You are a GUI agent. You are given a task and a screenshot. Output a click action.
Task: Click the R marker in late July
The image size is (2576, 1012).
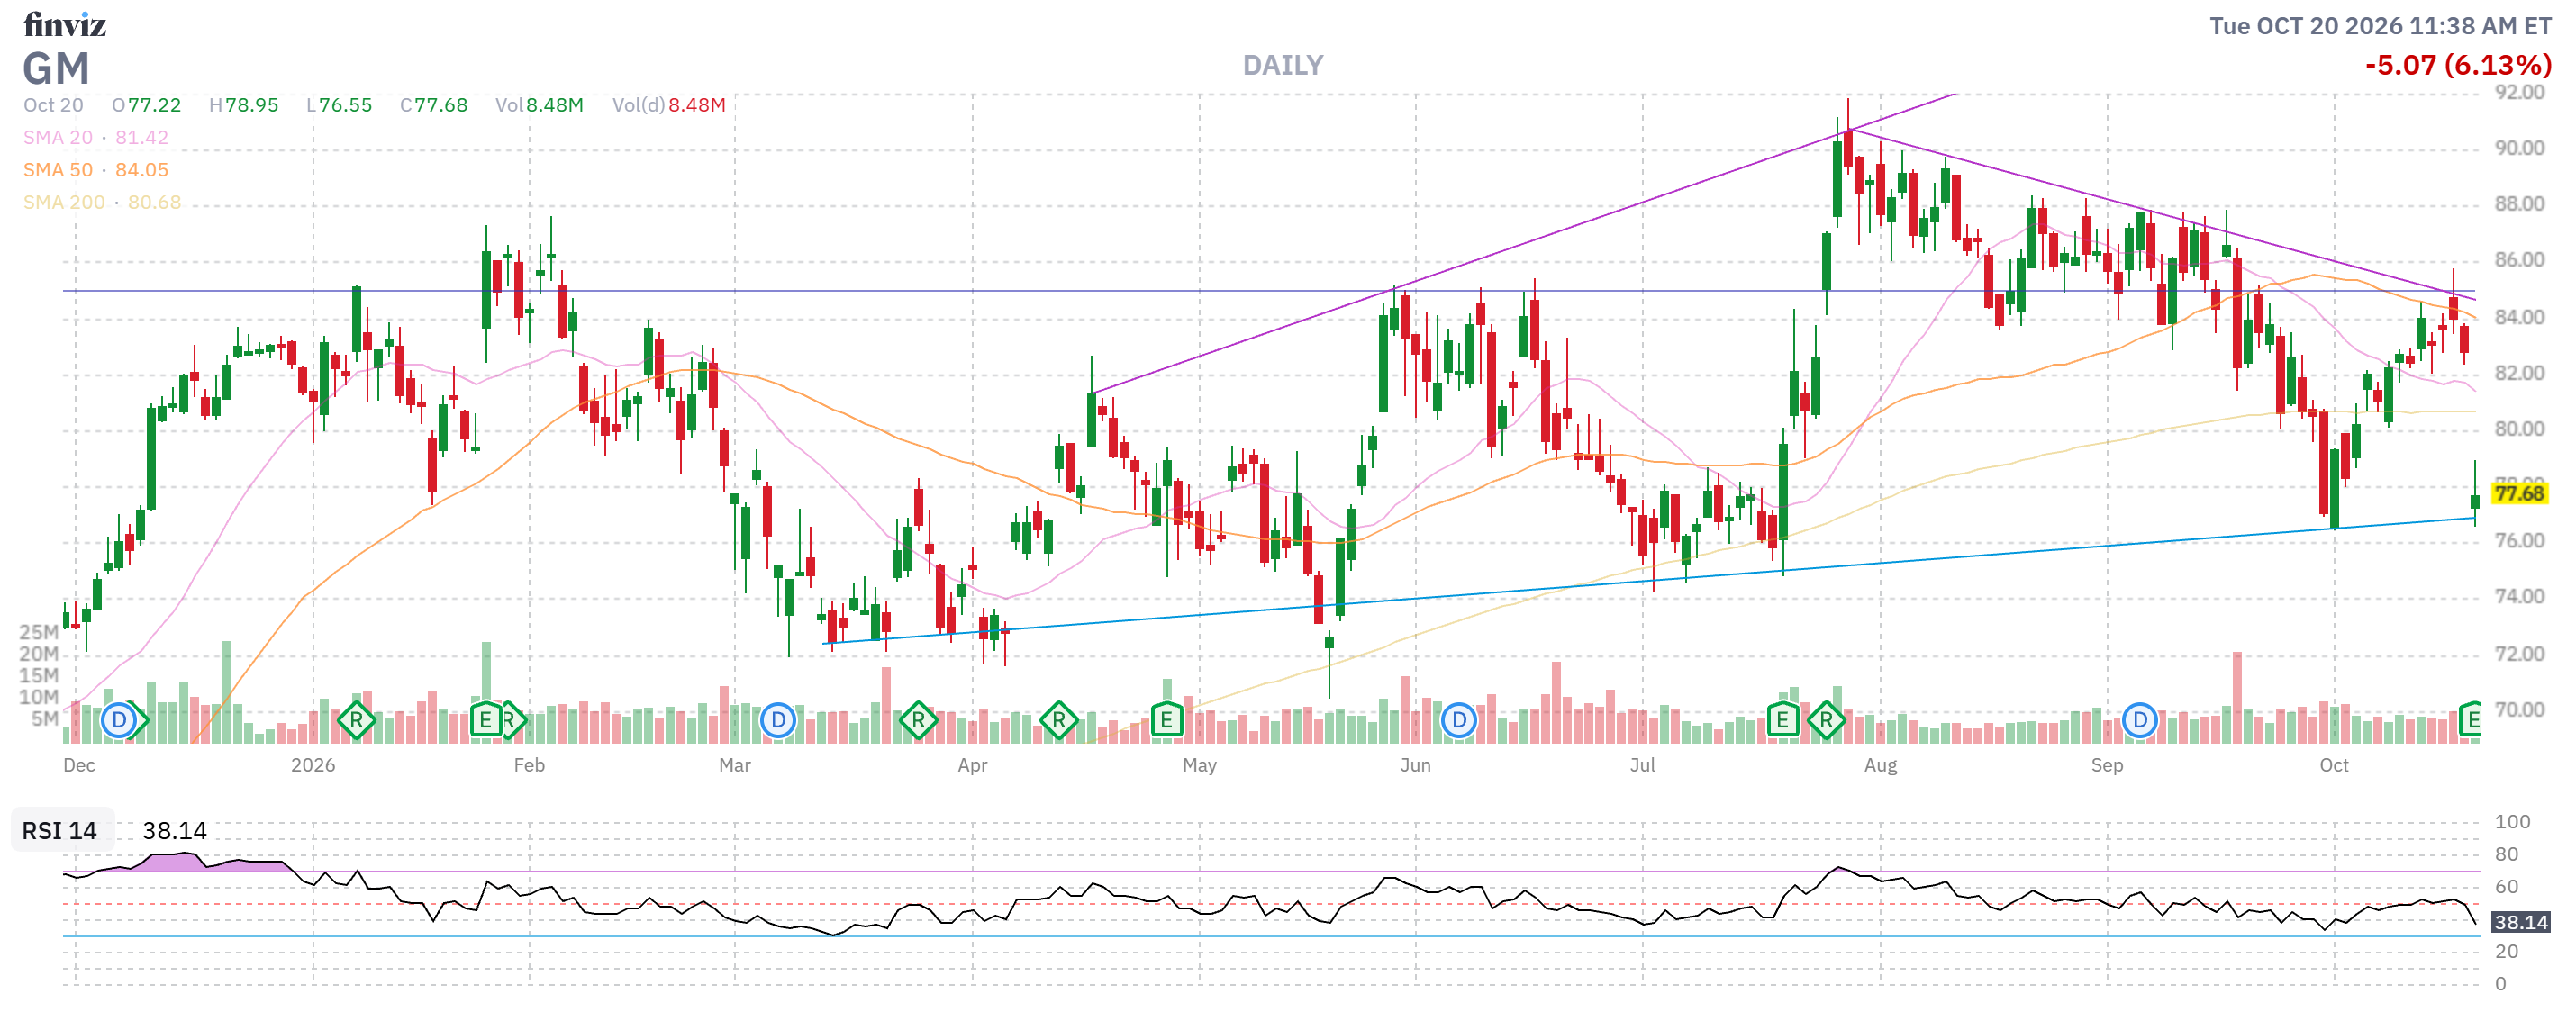(x=1826, y=720)
